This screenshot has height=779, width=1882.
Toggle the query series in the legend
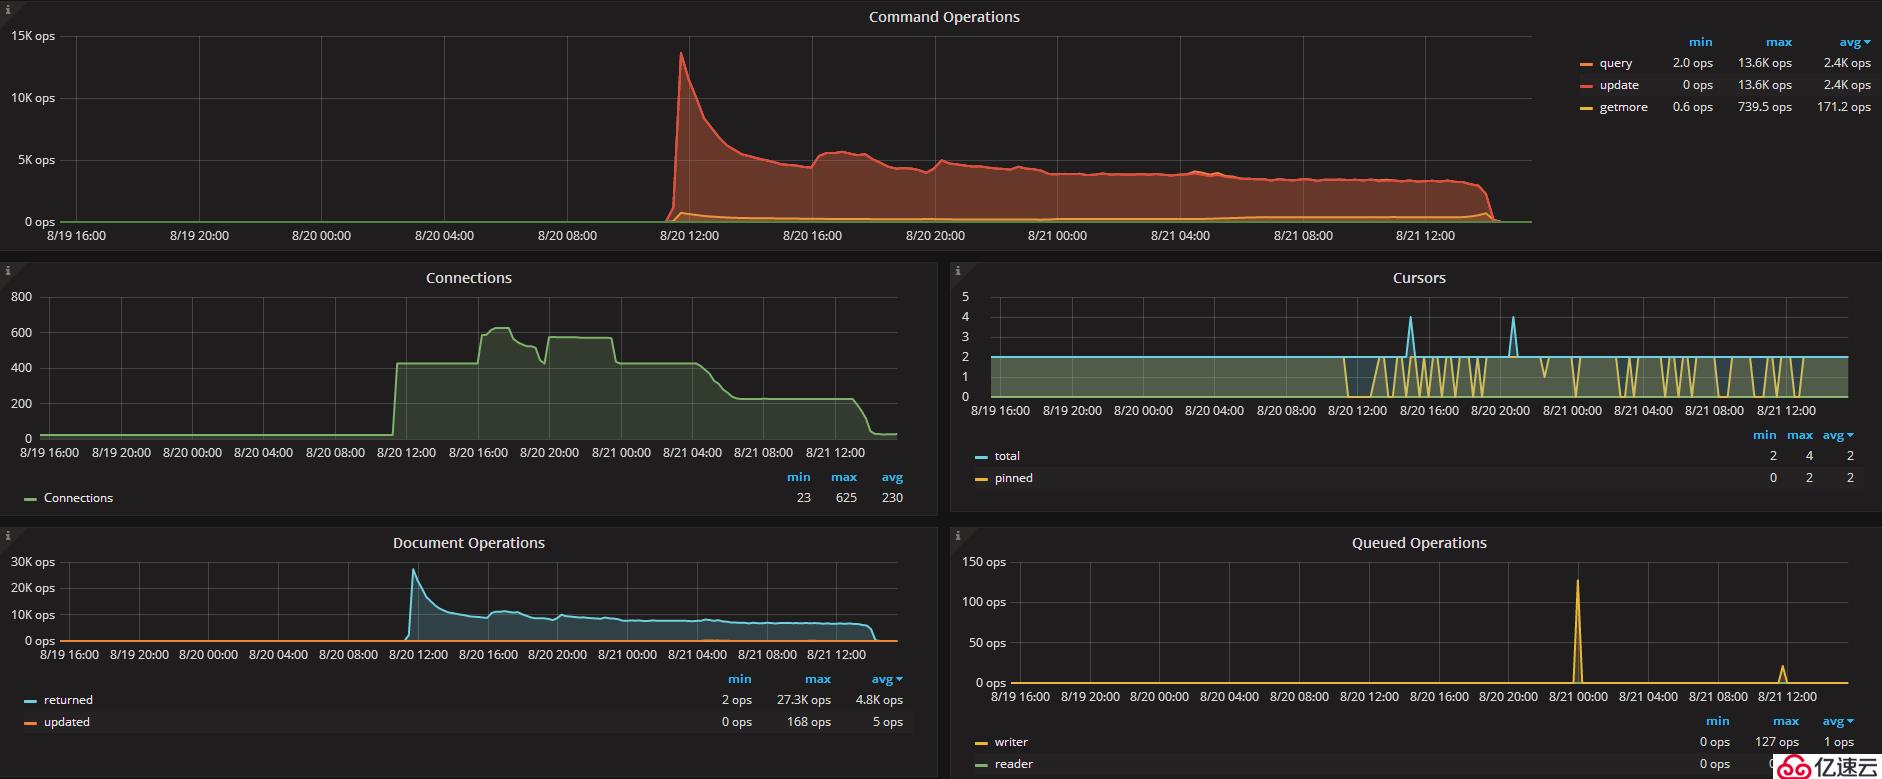click(x=1615, y=63)
